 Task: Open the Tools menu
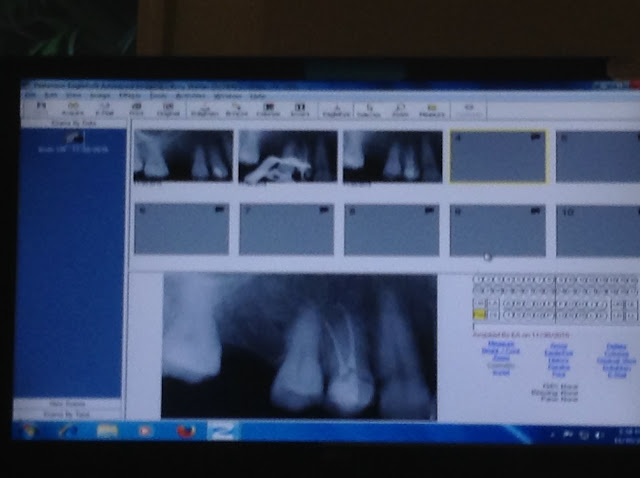pyautogui.click(x=158, y=96)
